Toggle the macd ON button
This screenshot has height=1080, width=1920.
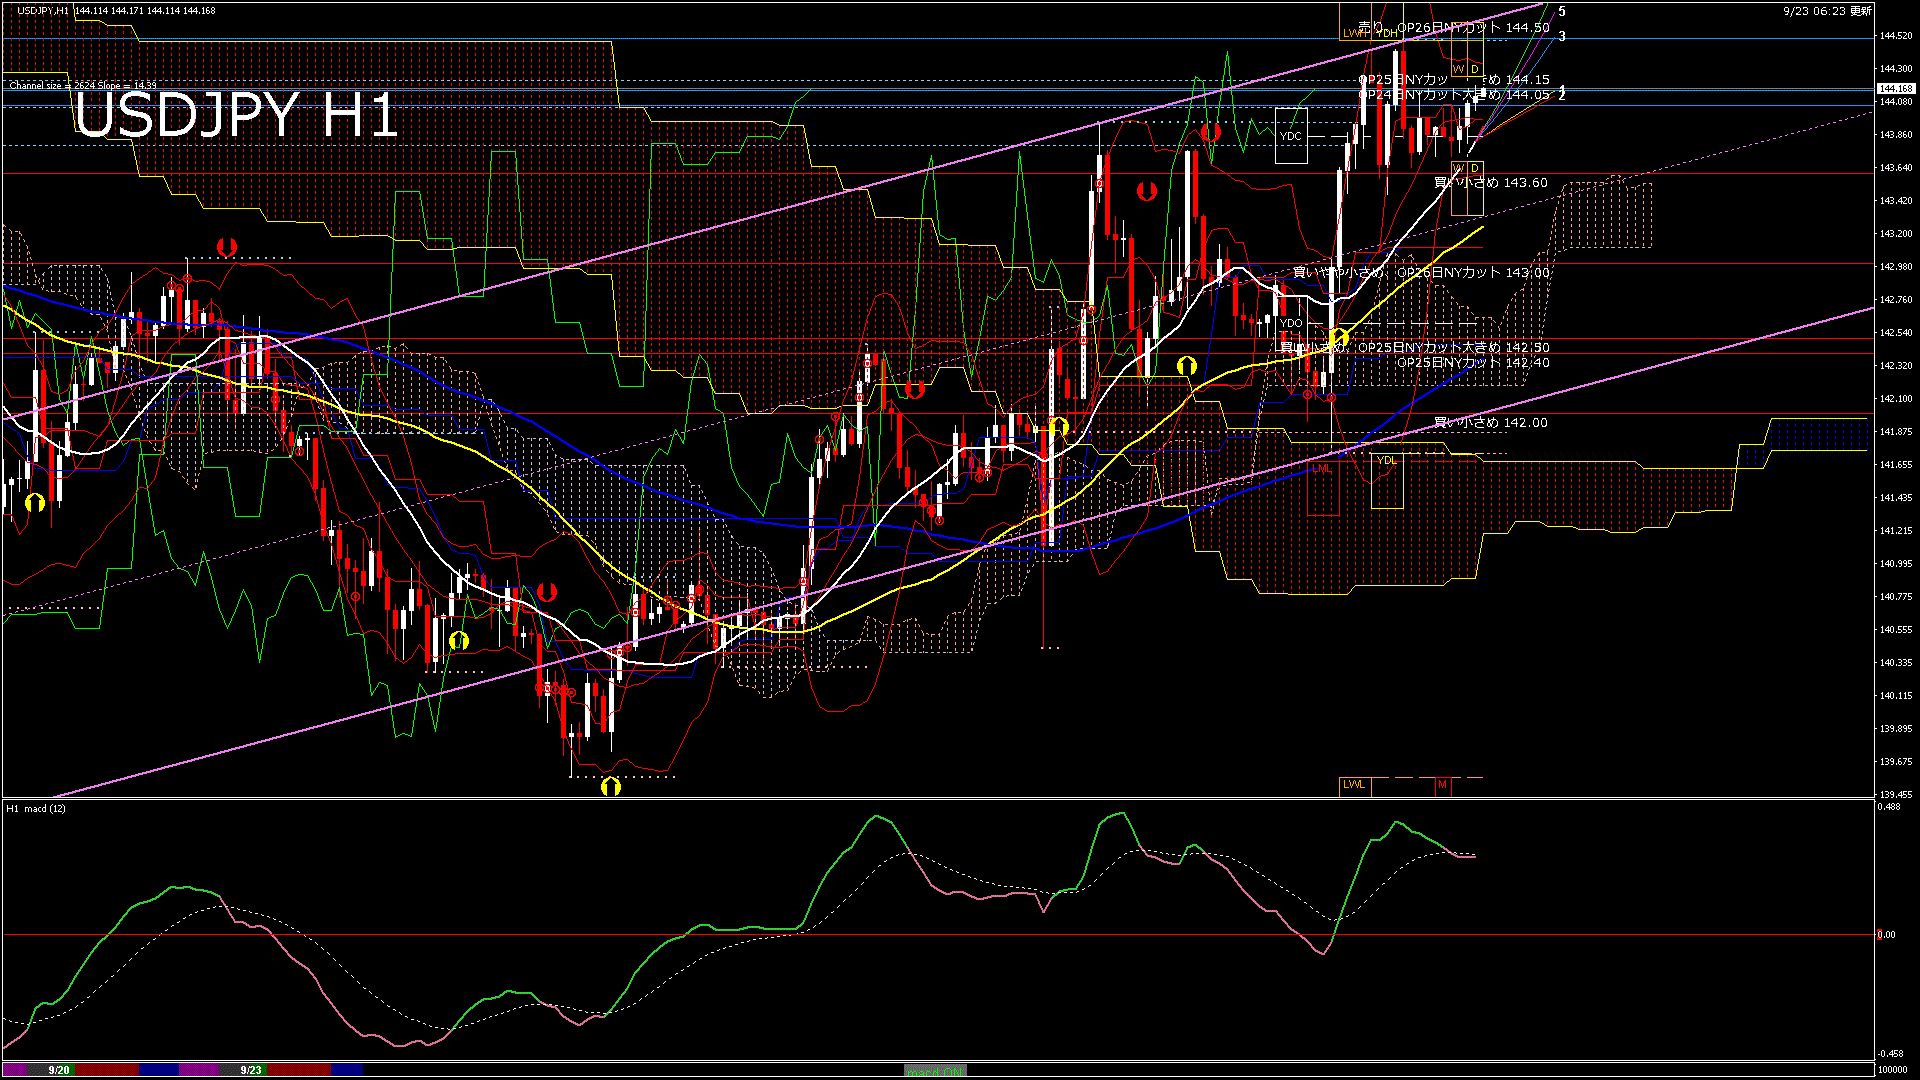935,1071
